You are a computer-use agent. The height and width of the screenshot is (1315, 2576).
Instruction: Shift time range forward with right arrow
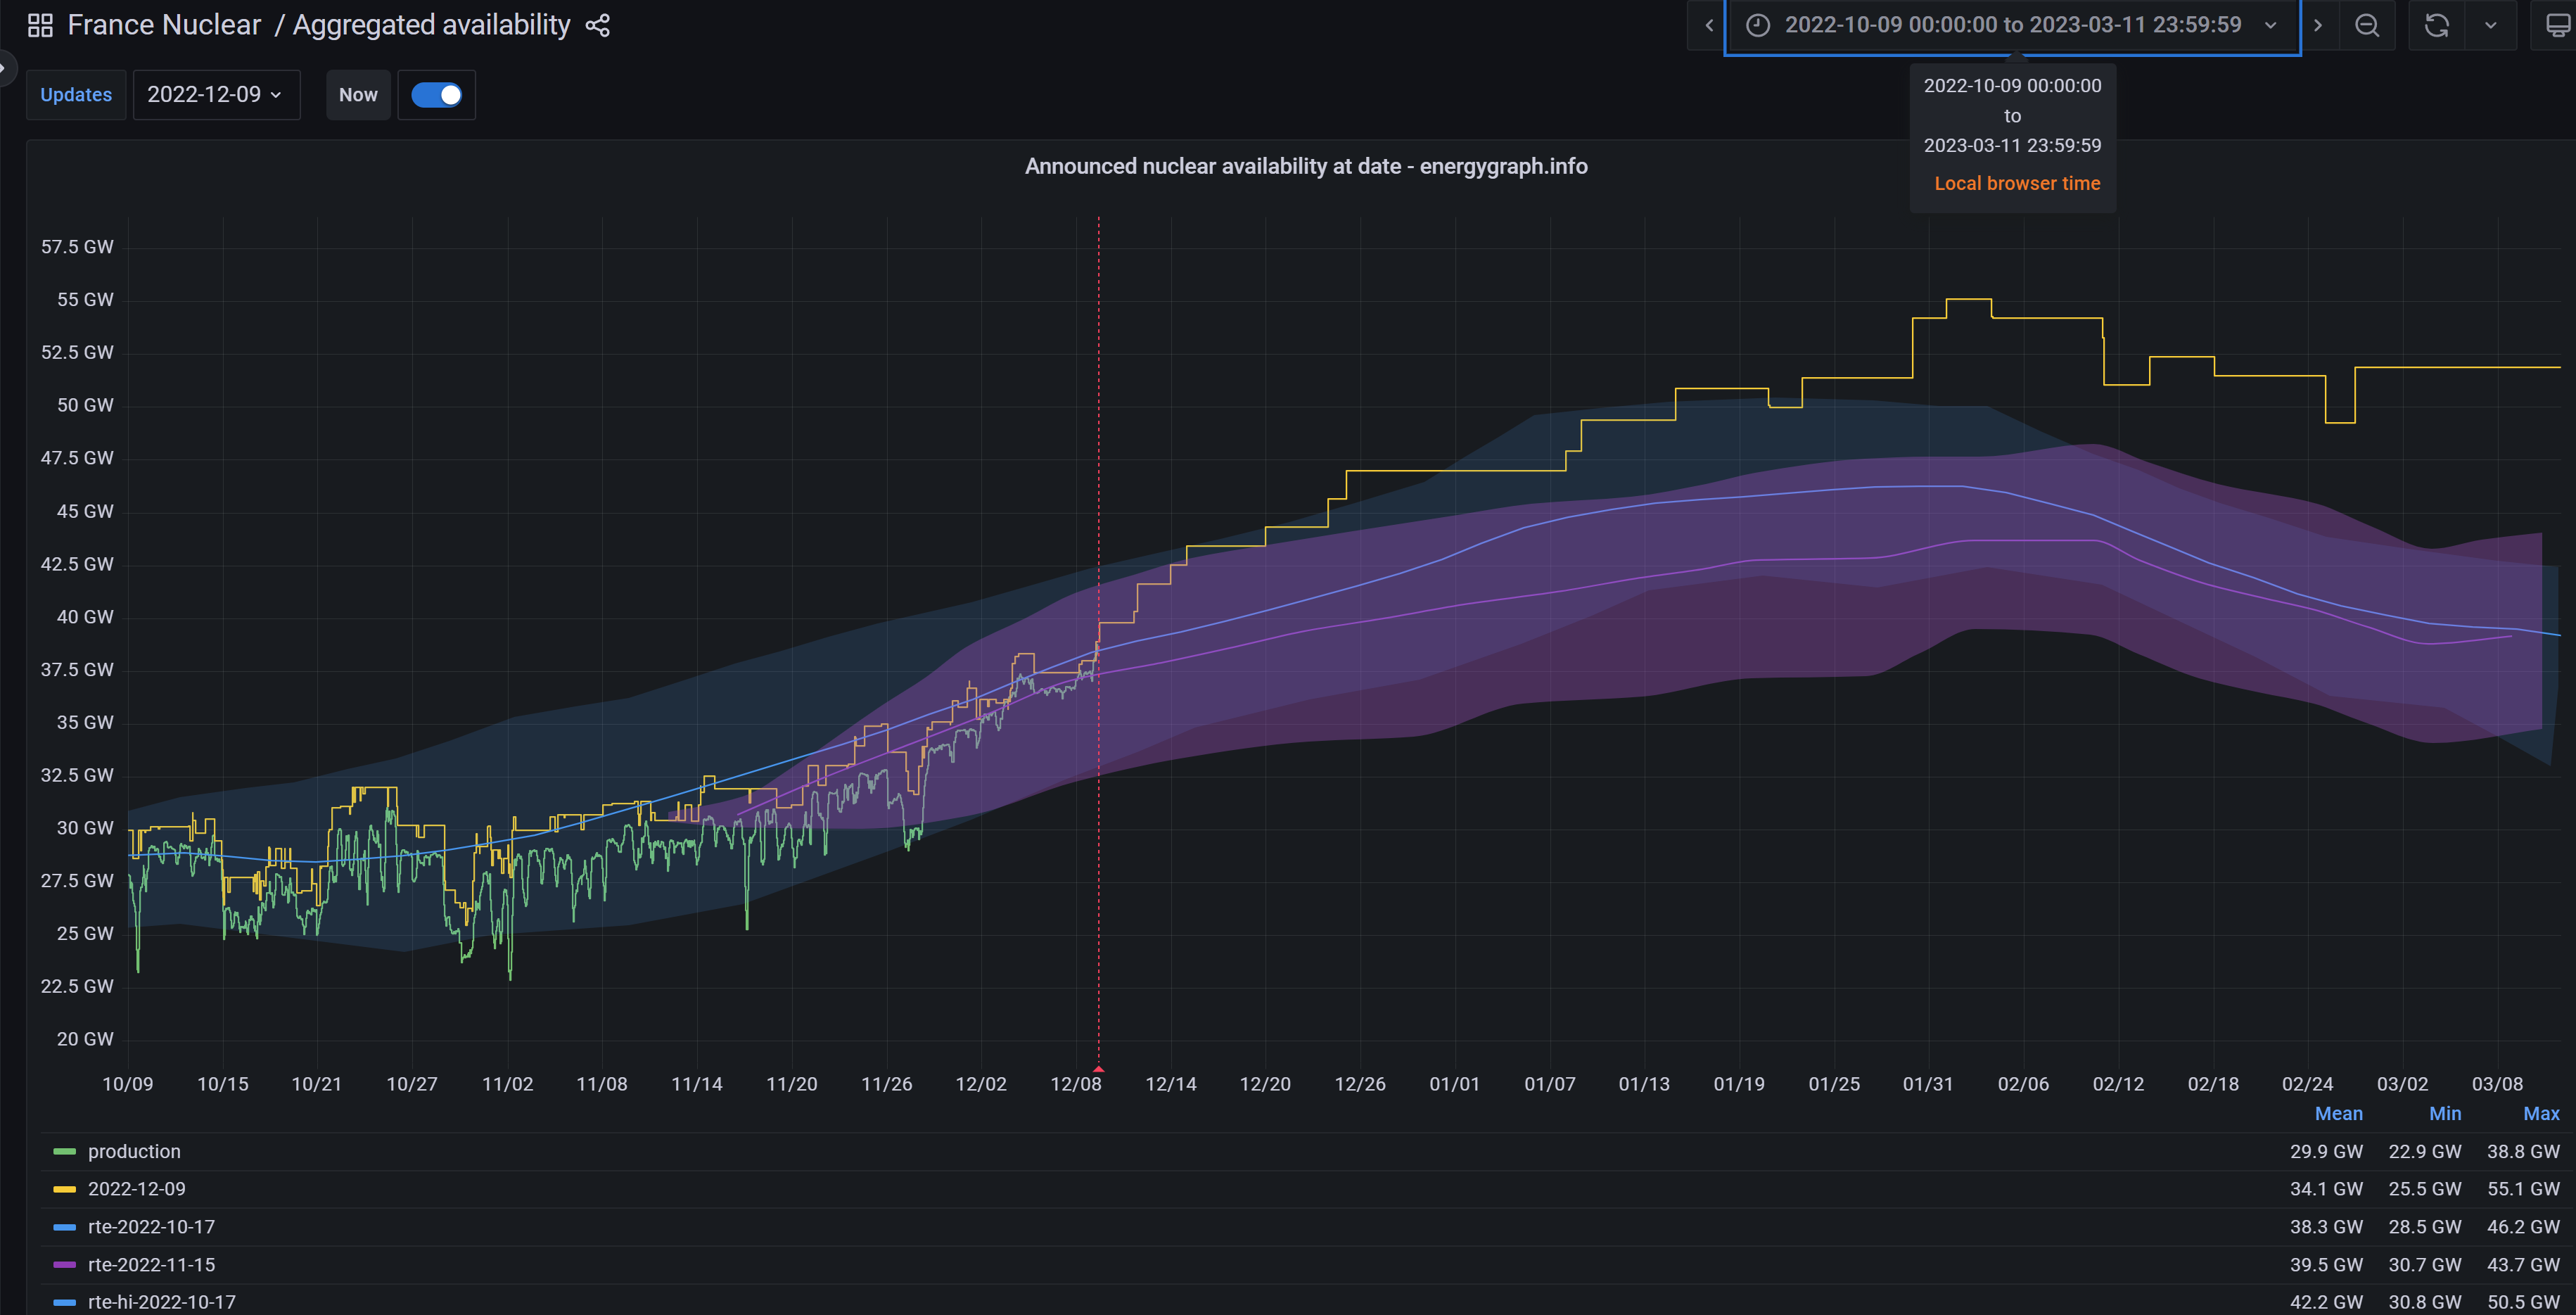pyautogui.click(x=2318, y=25)
